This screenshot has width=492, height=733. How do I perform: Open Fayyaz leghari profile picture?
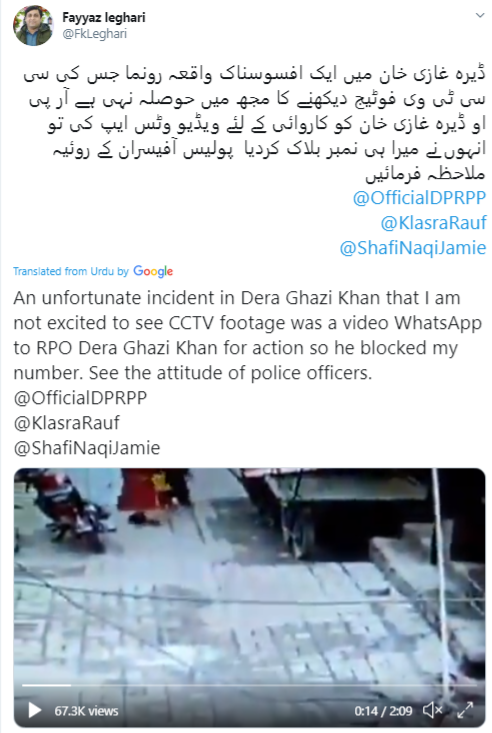click(x=33, y=26)
